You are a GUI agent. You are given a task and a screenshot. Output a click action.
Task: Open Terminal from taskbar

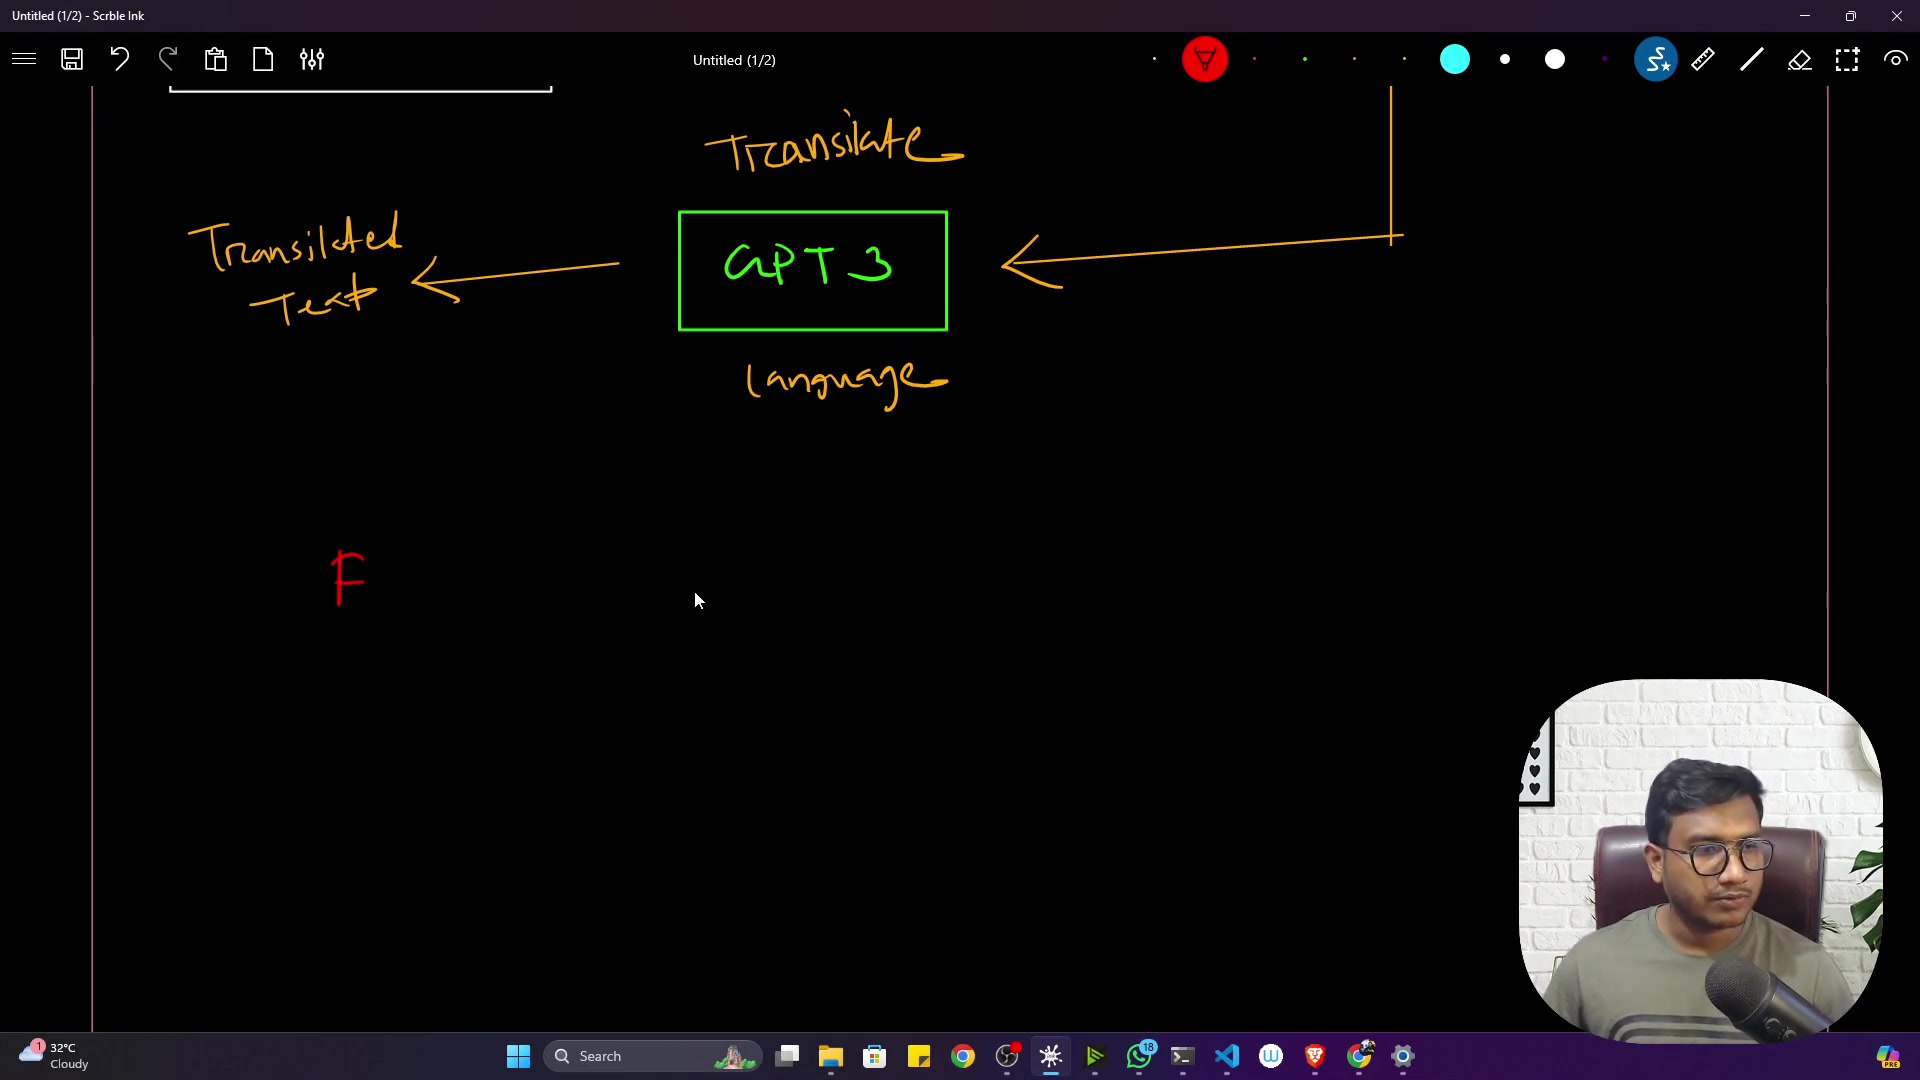(x=1183, y=1056)
